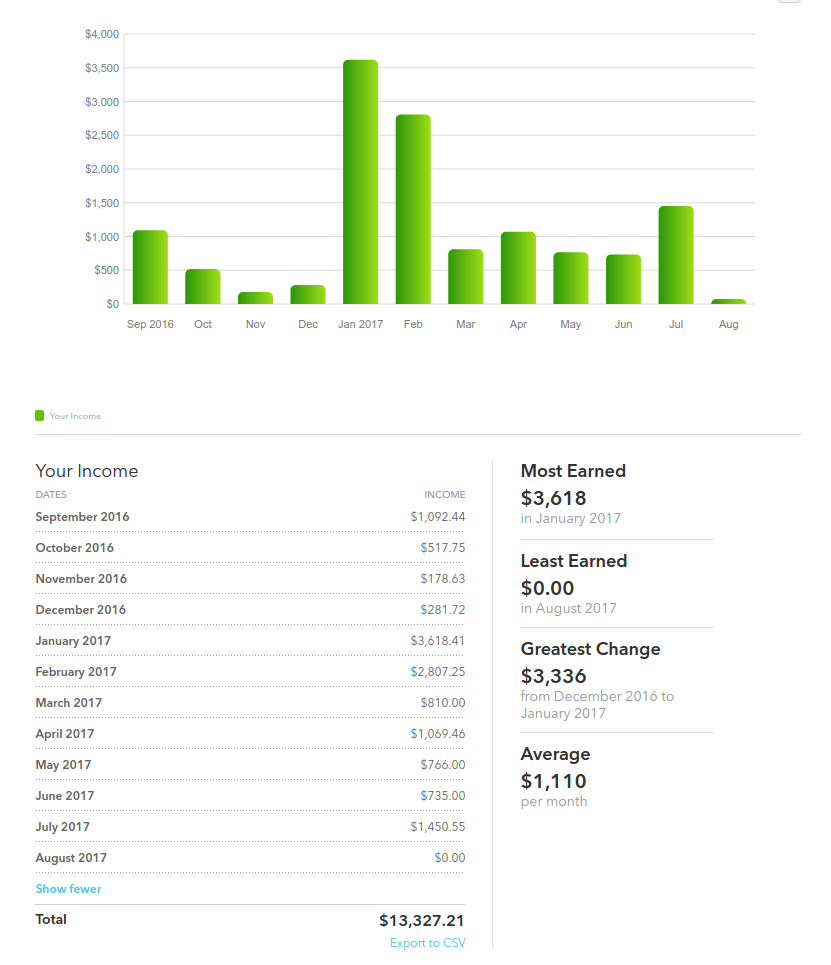Click the $1,450.55 income value

(x=438, y=827)
